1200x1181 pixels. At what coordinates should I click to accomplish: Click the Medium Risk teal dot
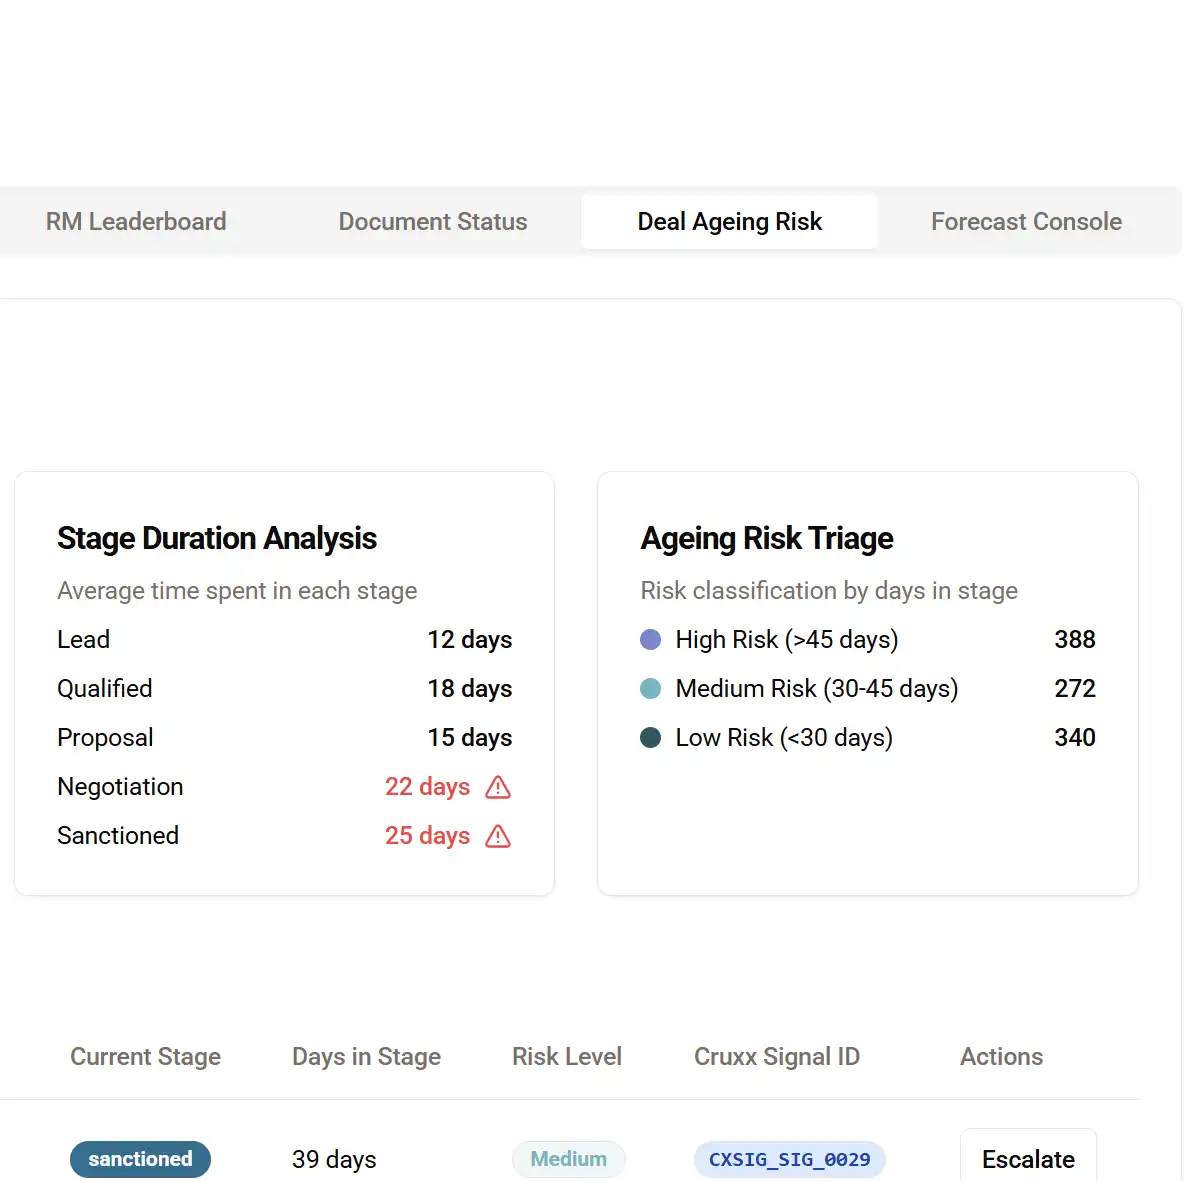650,689
